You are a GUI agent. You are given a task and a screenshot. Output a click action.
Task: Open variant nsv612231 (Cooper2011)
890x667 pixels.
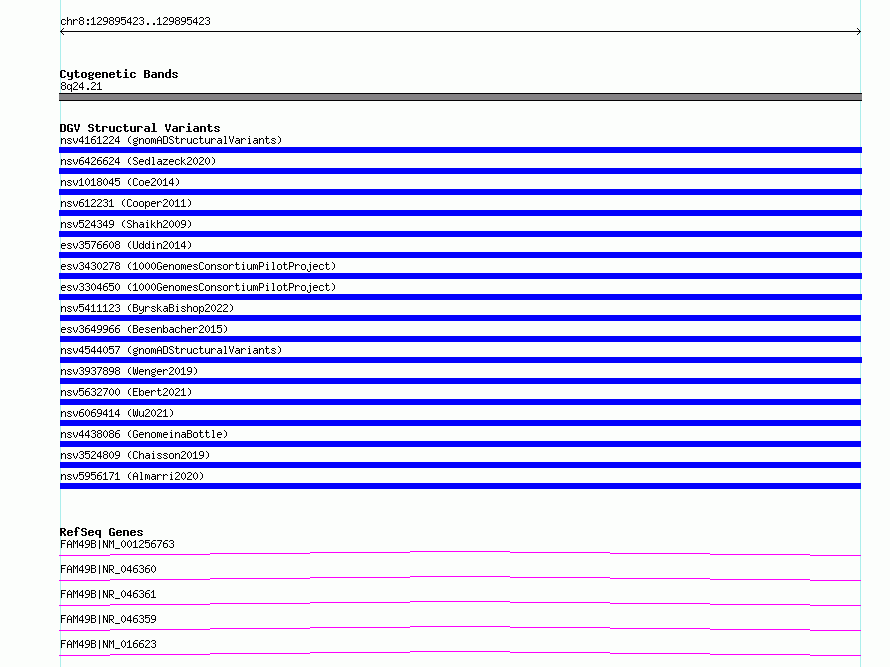[x=126, y=203]
